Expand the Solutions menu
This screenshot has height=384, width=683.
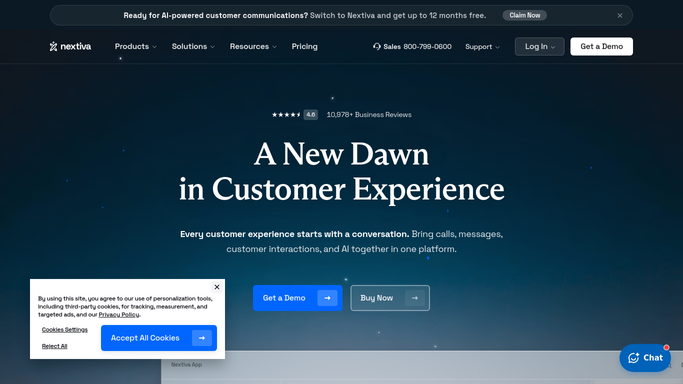point(193,47)
